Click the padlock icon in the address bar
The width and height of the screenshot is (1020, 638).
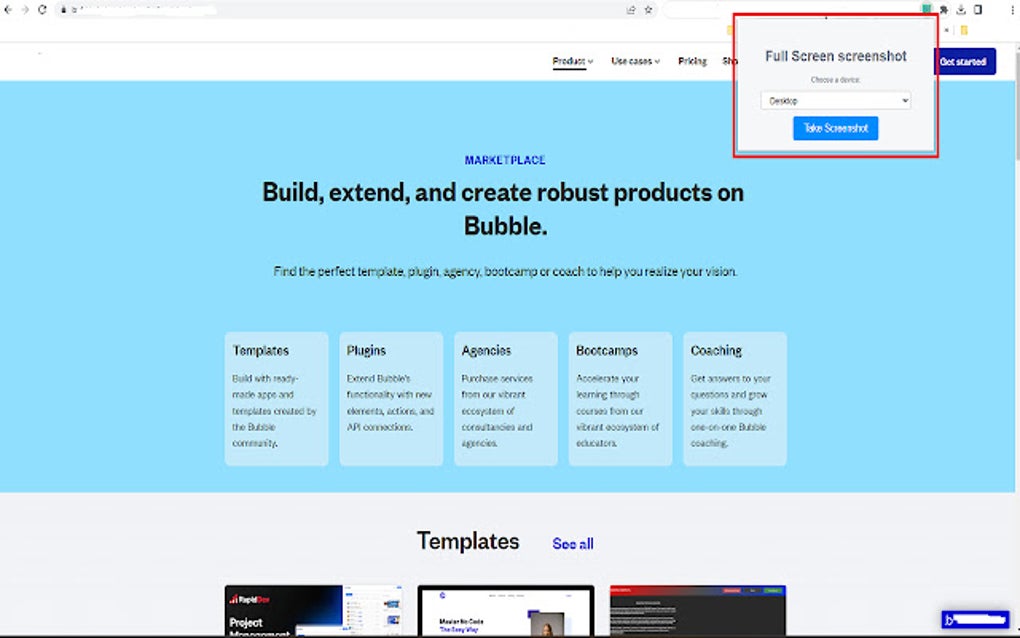65,8
